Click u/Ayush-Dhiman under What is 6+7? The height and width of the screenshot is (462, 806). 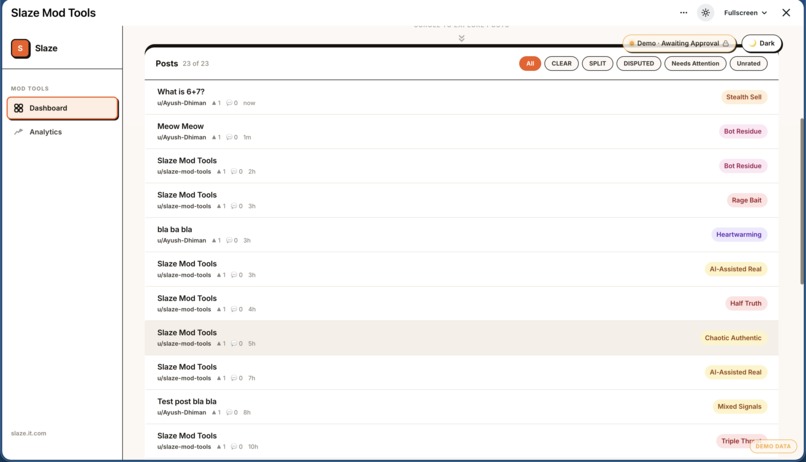(181, 103)
